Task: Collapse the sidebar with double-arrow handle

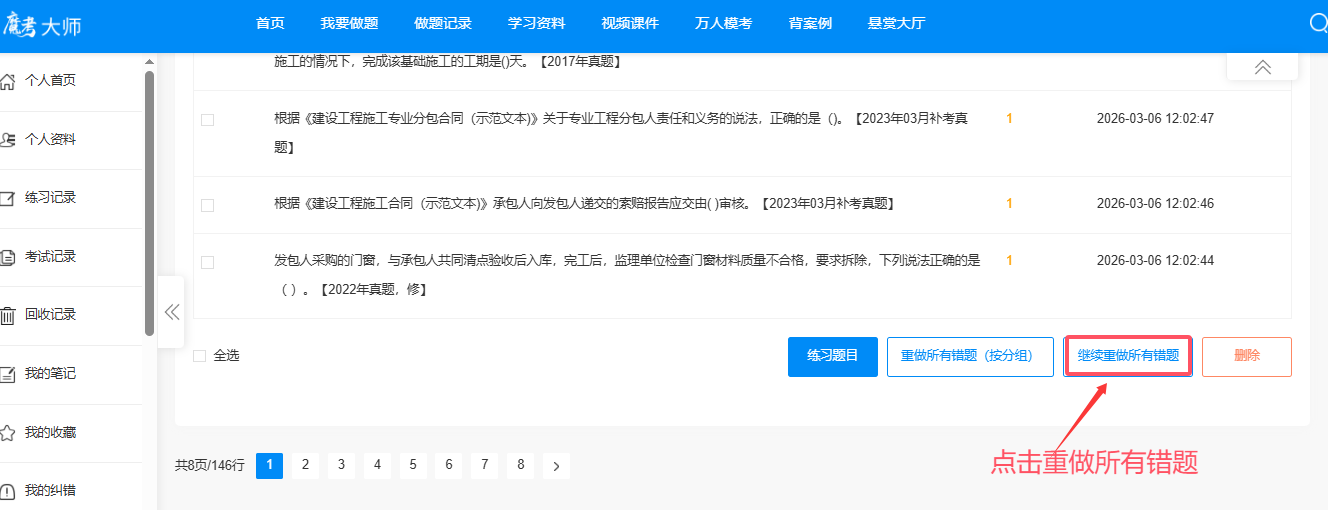Action: [171, 311]
